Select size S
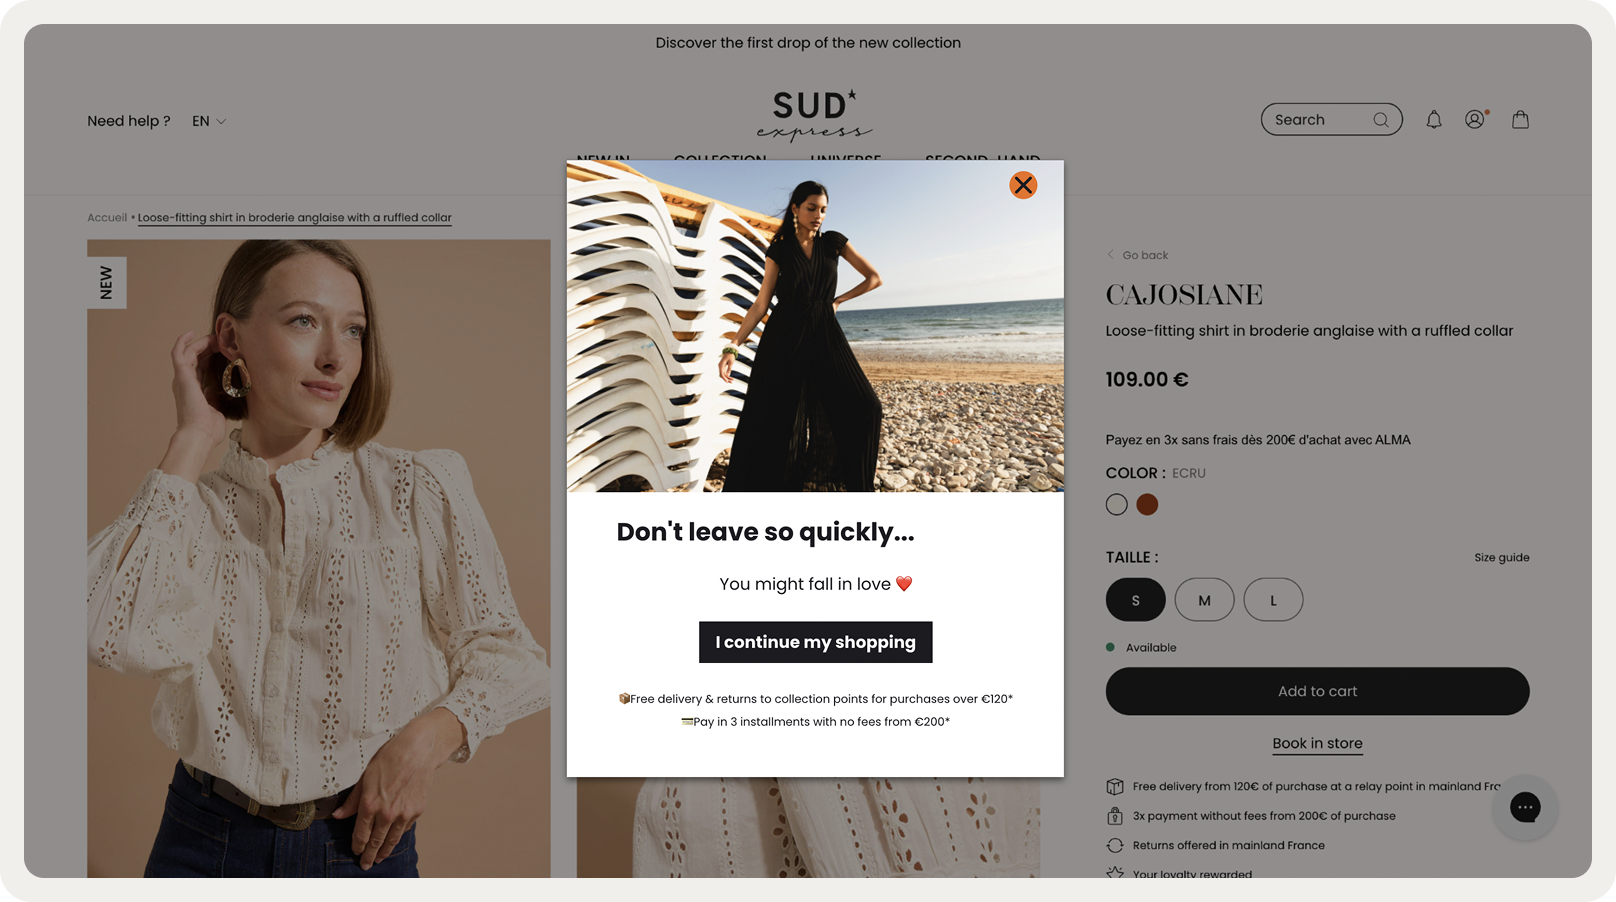 (1135, 600)
